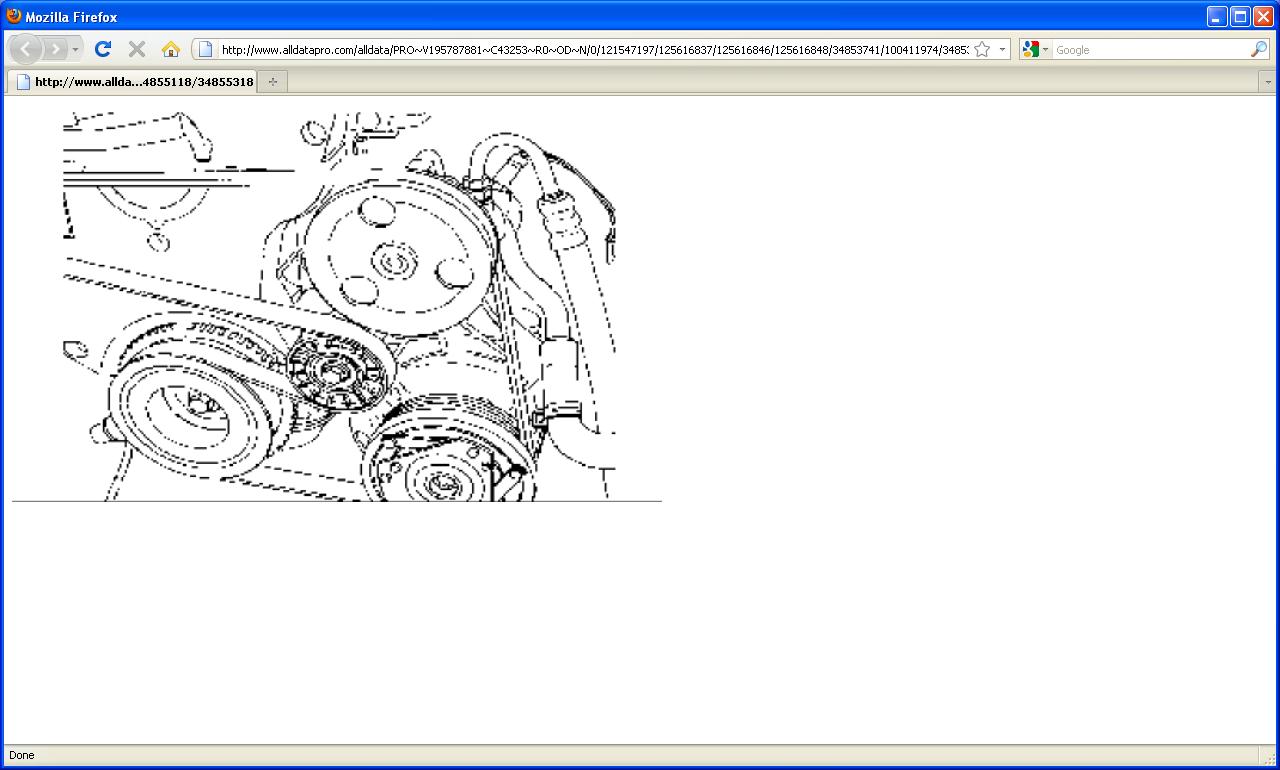The height and width of the screenshot is (770, 1280).
Task: Click into the Google search box
Action: tap(1150, 49)
